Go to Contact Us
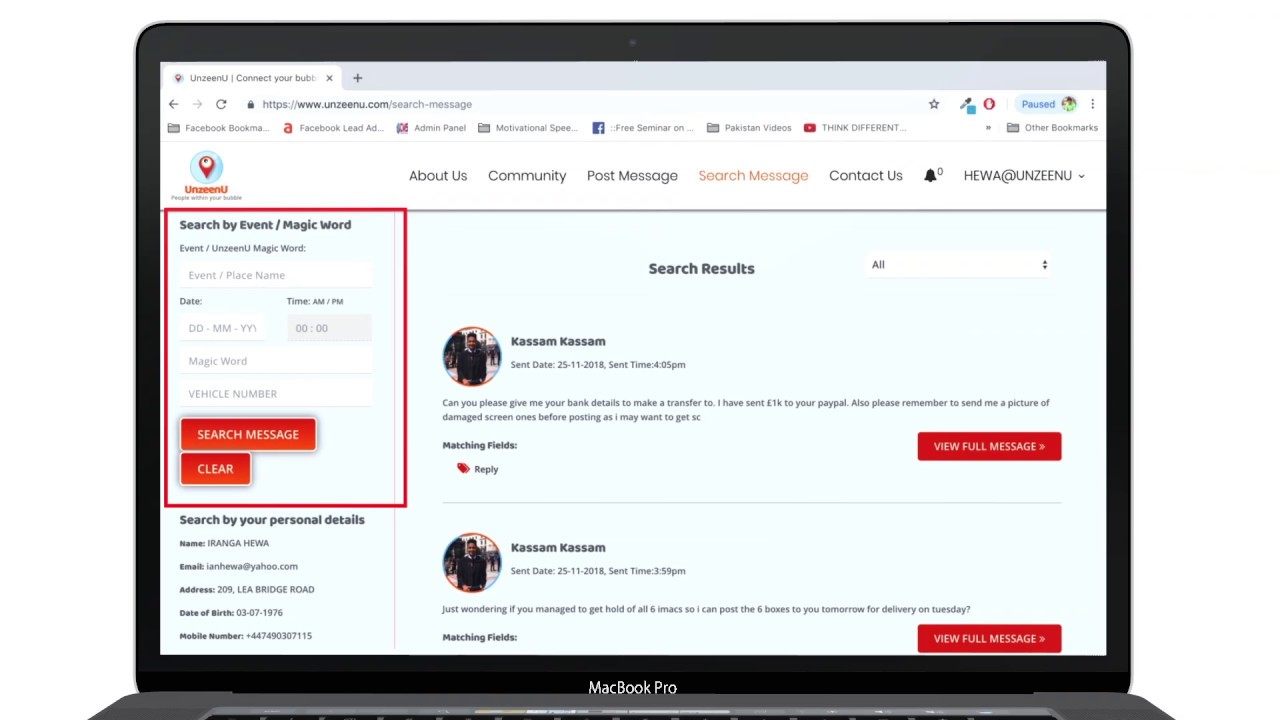This screenshot has width=1280, height=720. (866, 175)
